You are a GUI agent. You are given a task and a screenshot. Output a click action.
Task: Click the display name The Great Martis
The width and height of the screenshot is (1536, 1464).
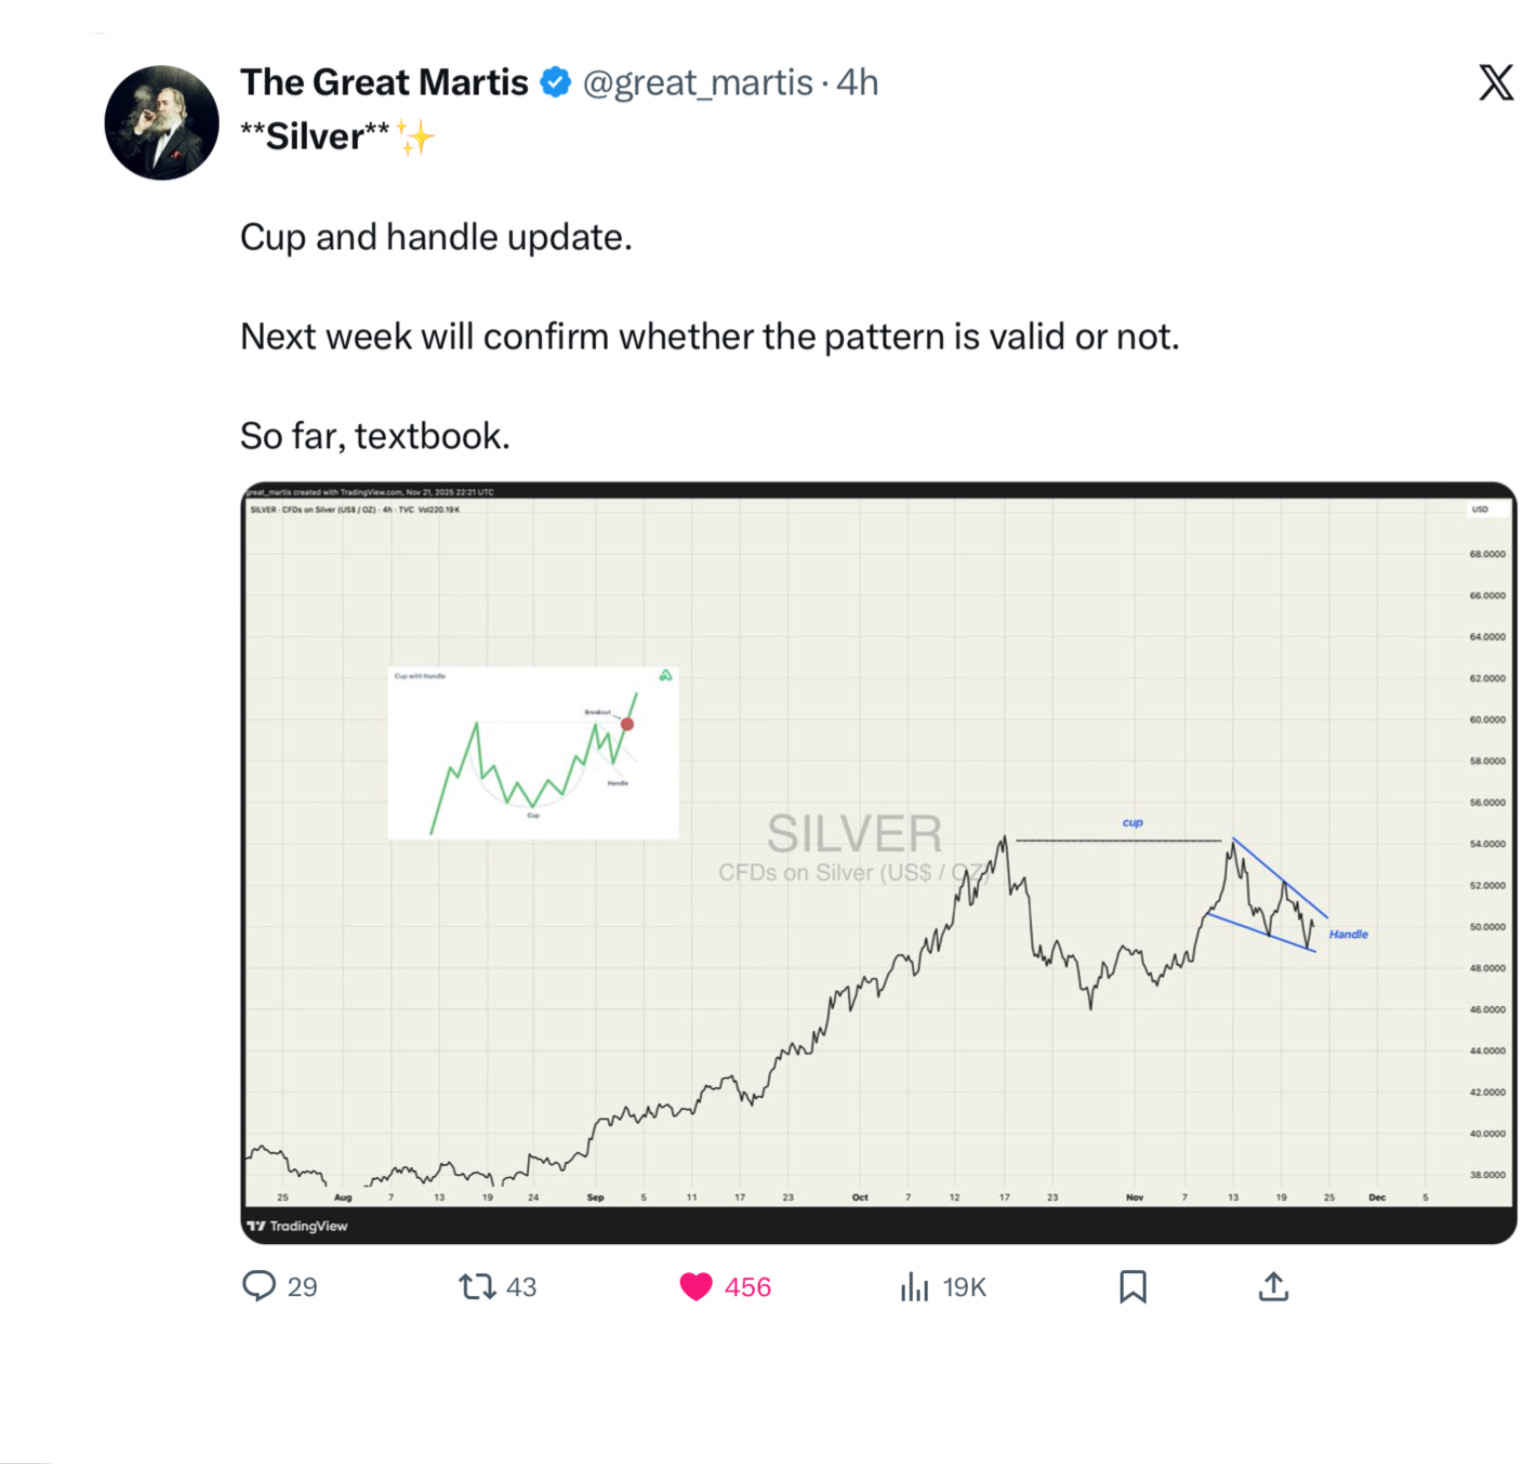384,83
